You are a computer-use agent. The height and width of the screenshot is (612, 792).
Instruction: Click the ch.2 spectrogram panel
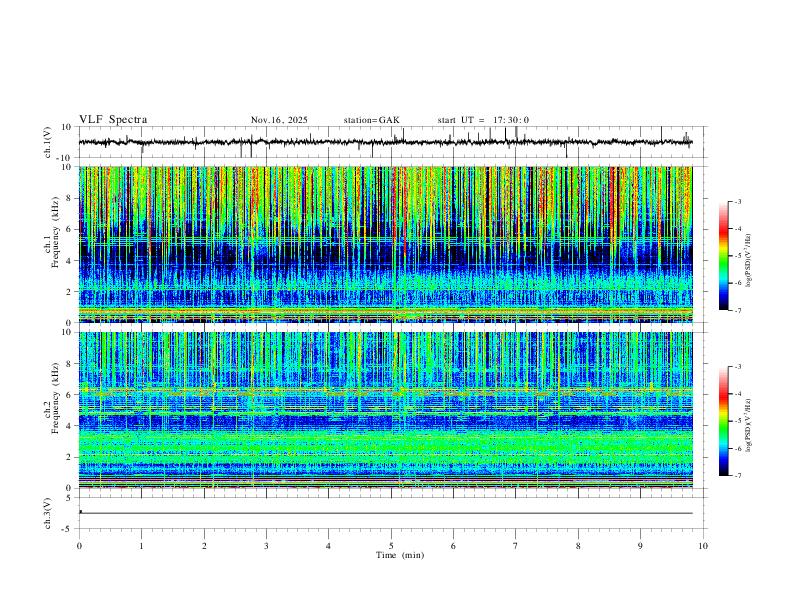pos(385,410)
